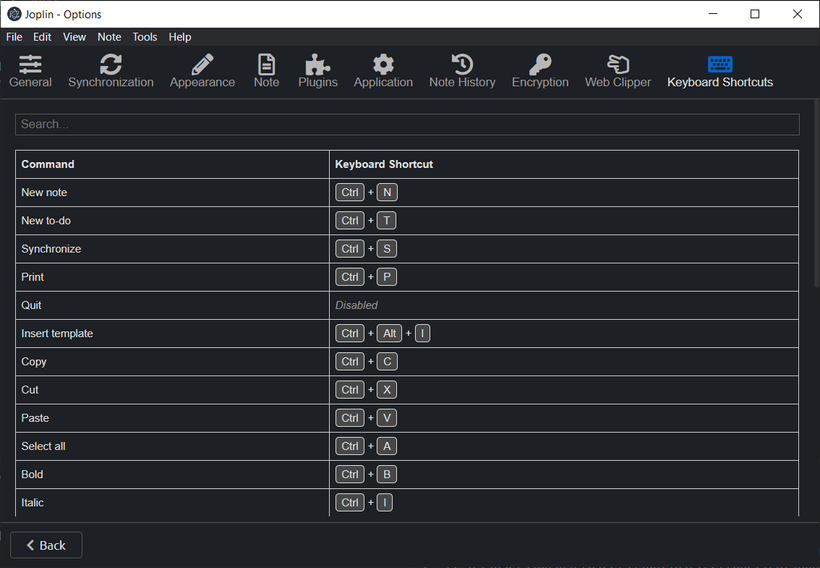Screen dimensions: 820x568
Task: Click the "Command" column header
Action: pyautogui.click(x=173, y=164)
